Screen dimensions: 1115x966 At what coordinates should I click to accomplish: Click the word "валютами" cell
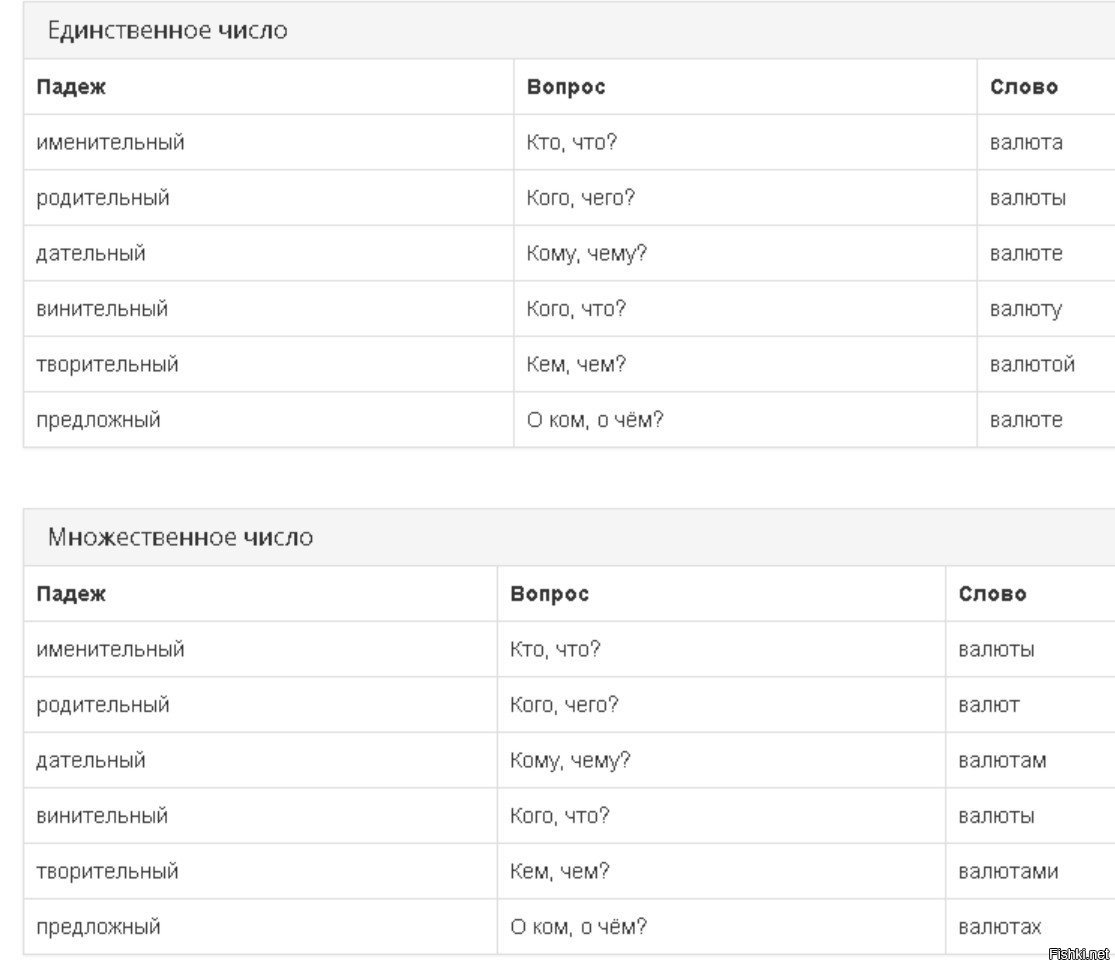click(x=1008, y=872)
